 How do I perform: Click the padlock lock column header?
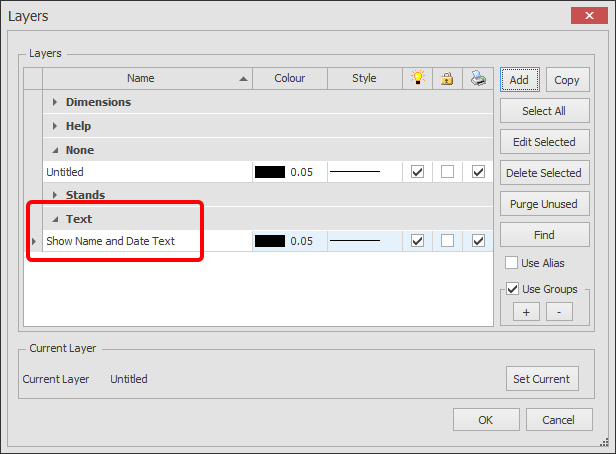(447, 78)
